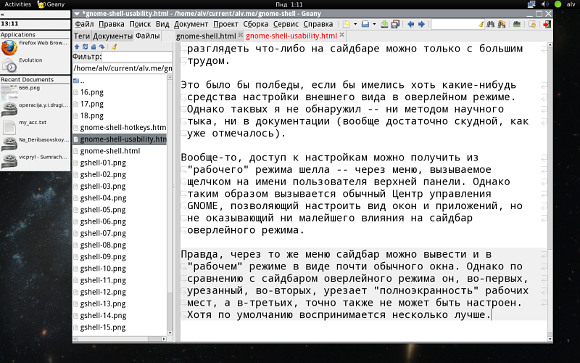Select gshell-15.png in file list
Viewport: 580px width, 363px height.
[x=120, y=327]
